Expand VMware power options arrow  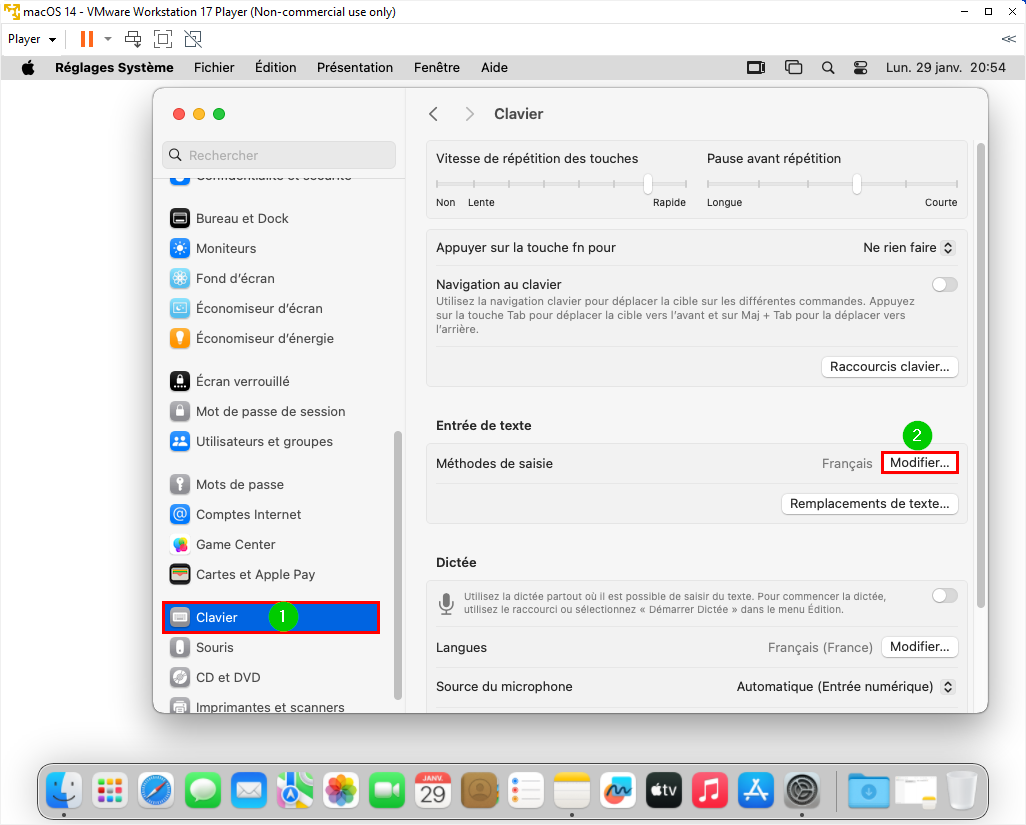(x=108, y=39)
